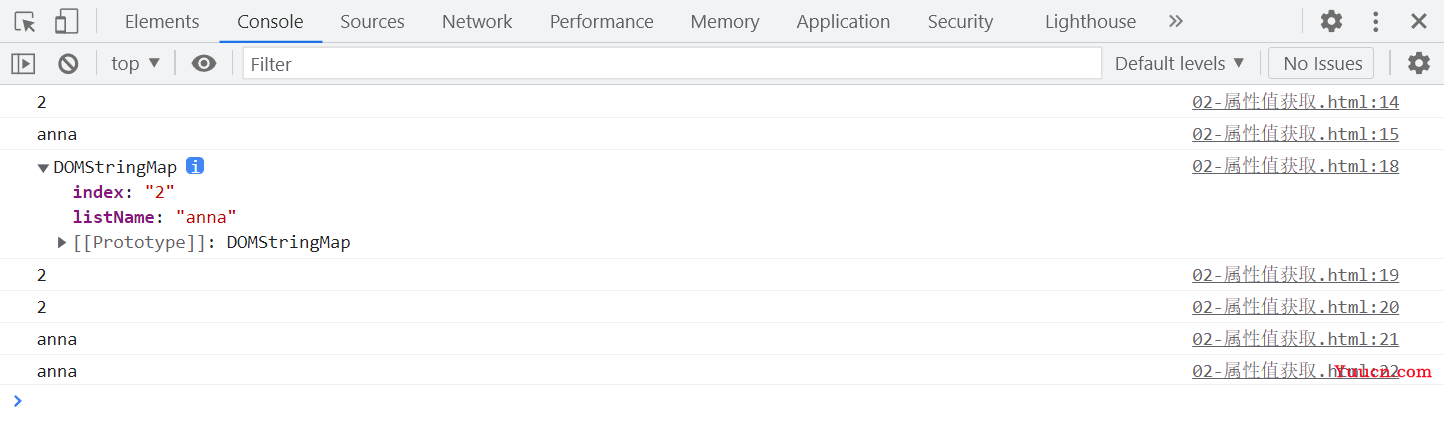
Task: Open DevTools settings gear in top bar
Action: click(1331, 21)
